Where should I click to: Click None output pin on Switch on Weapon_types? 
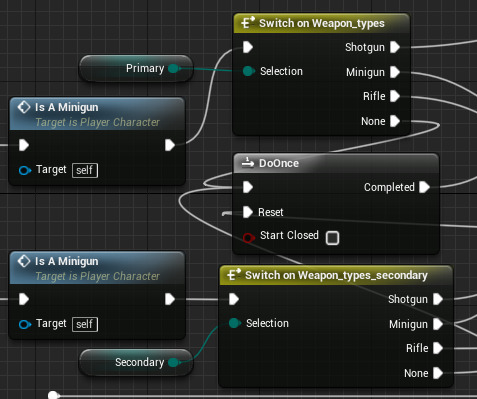(x=395, y=121)
